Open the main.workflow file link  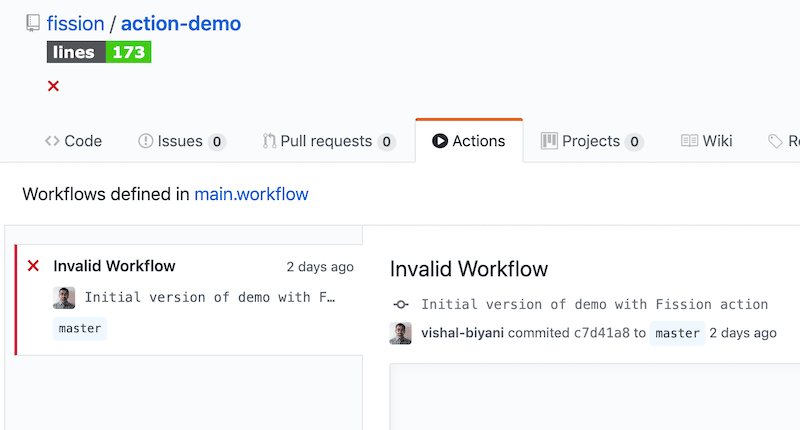[x=252, y=194]
